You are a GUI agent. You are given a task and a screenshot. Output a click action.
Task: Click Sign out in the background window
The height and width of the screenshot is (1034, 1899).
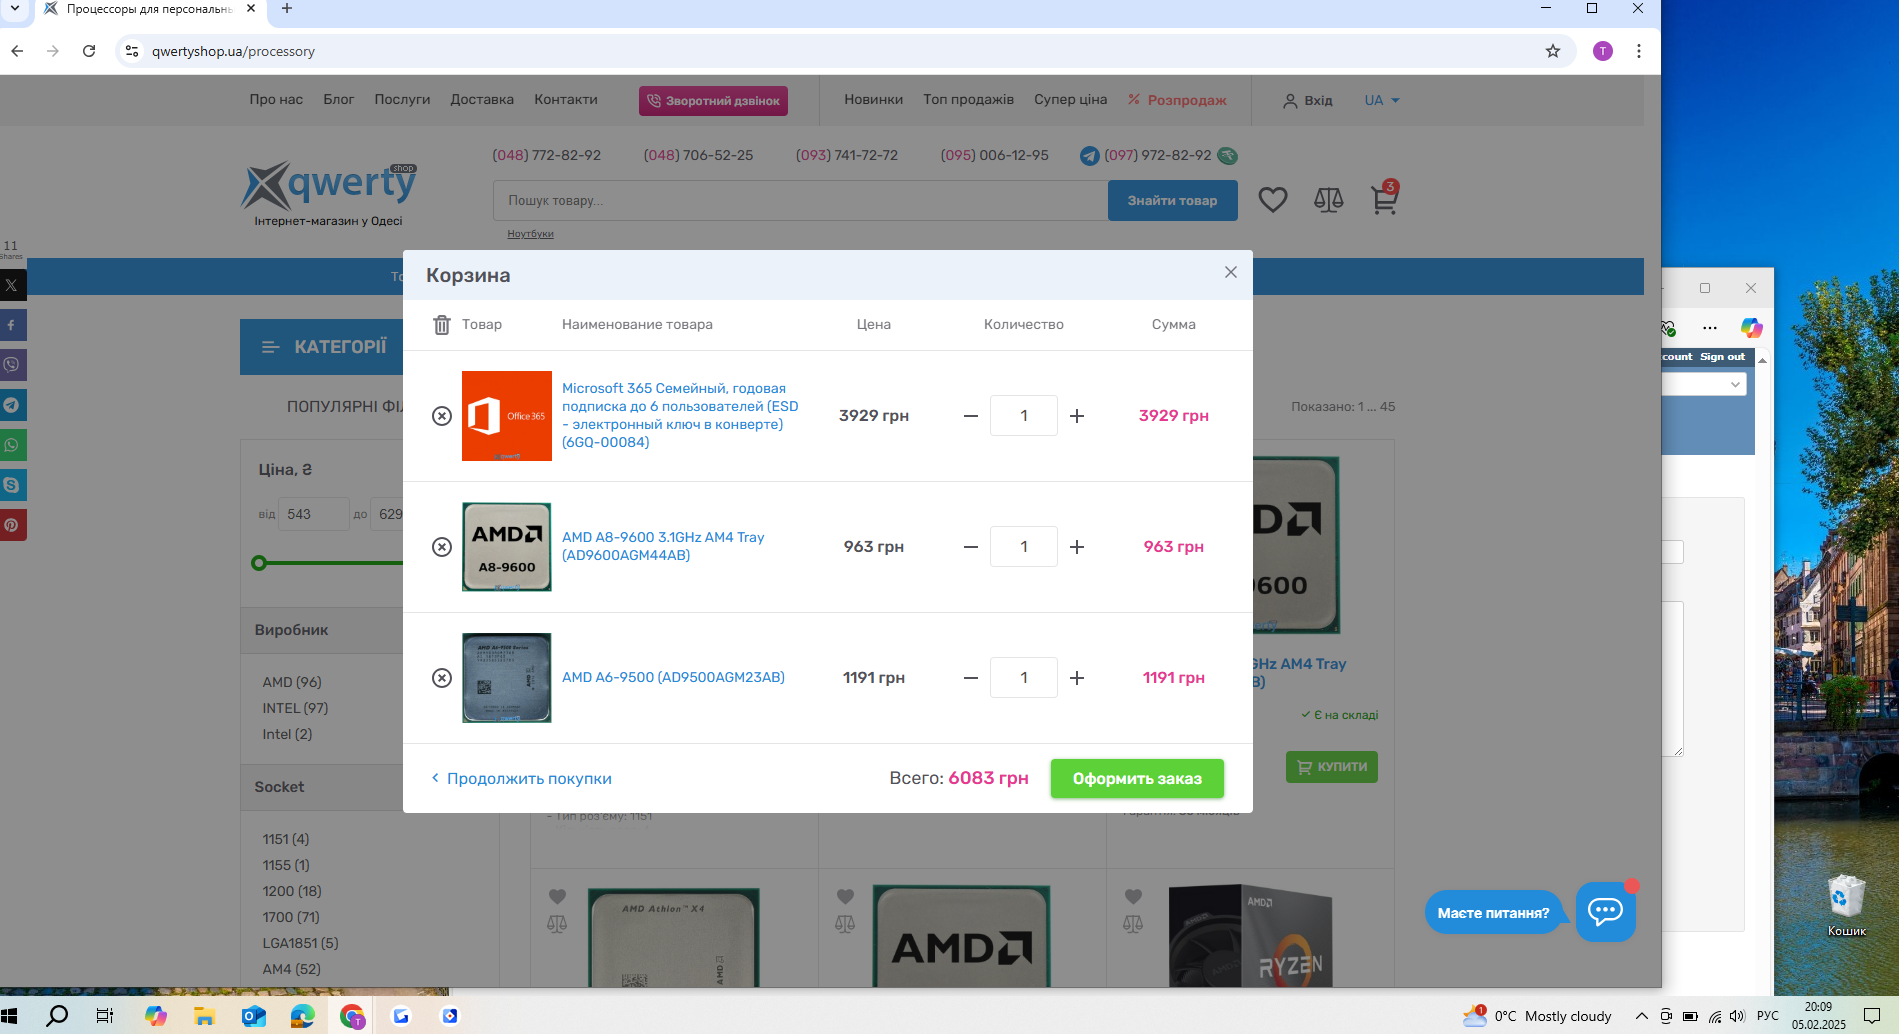[1722, 357]
